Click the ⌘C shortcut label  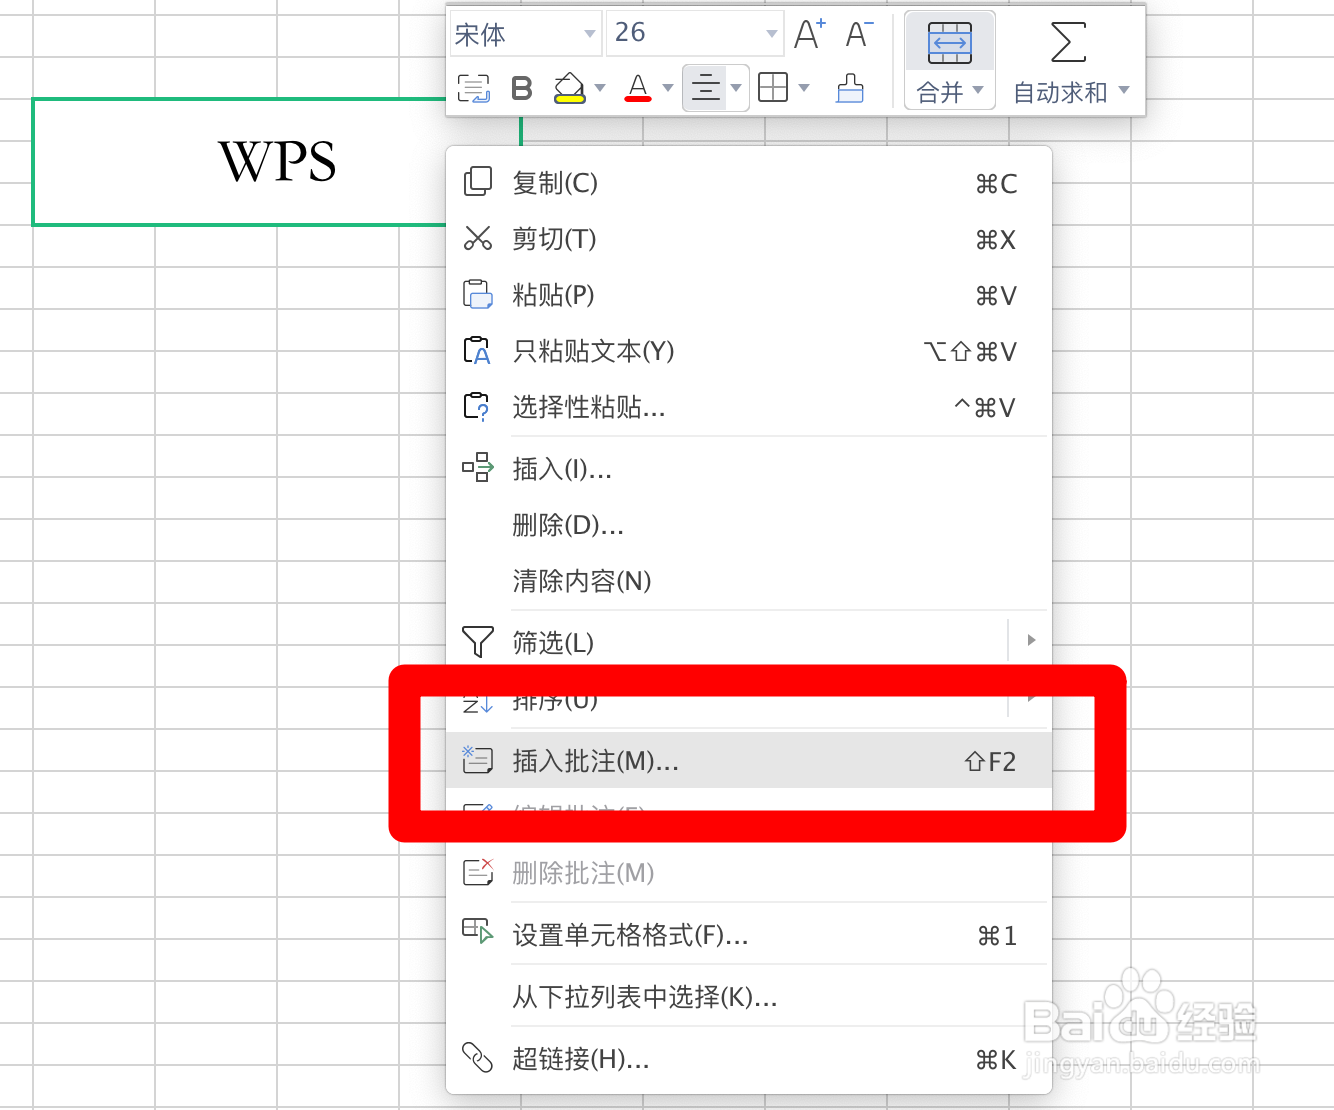click(996, 184)
